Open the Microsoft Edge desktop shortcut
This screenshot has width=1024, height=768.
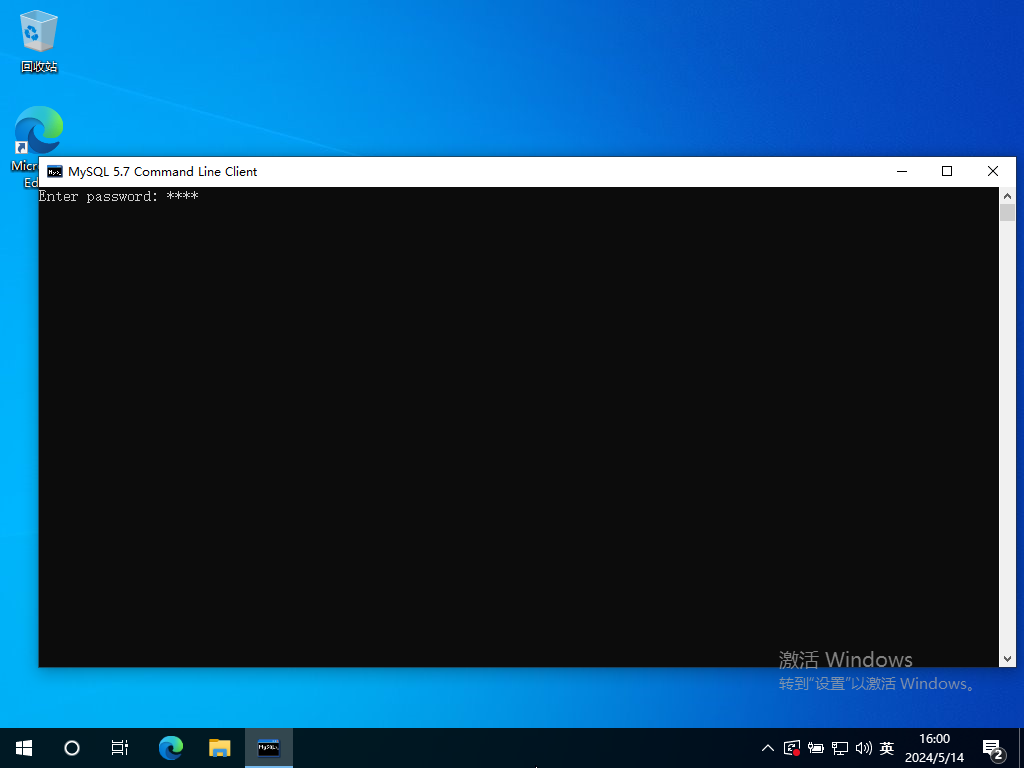[x=38, y=133]
